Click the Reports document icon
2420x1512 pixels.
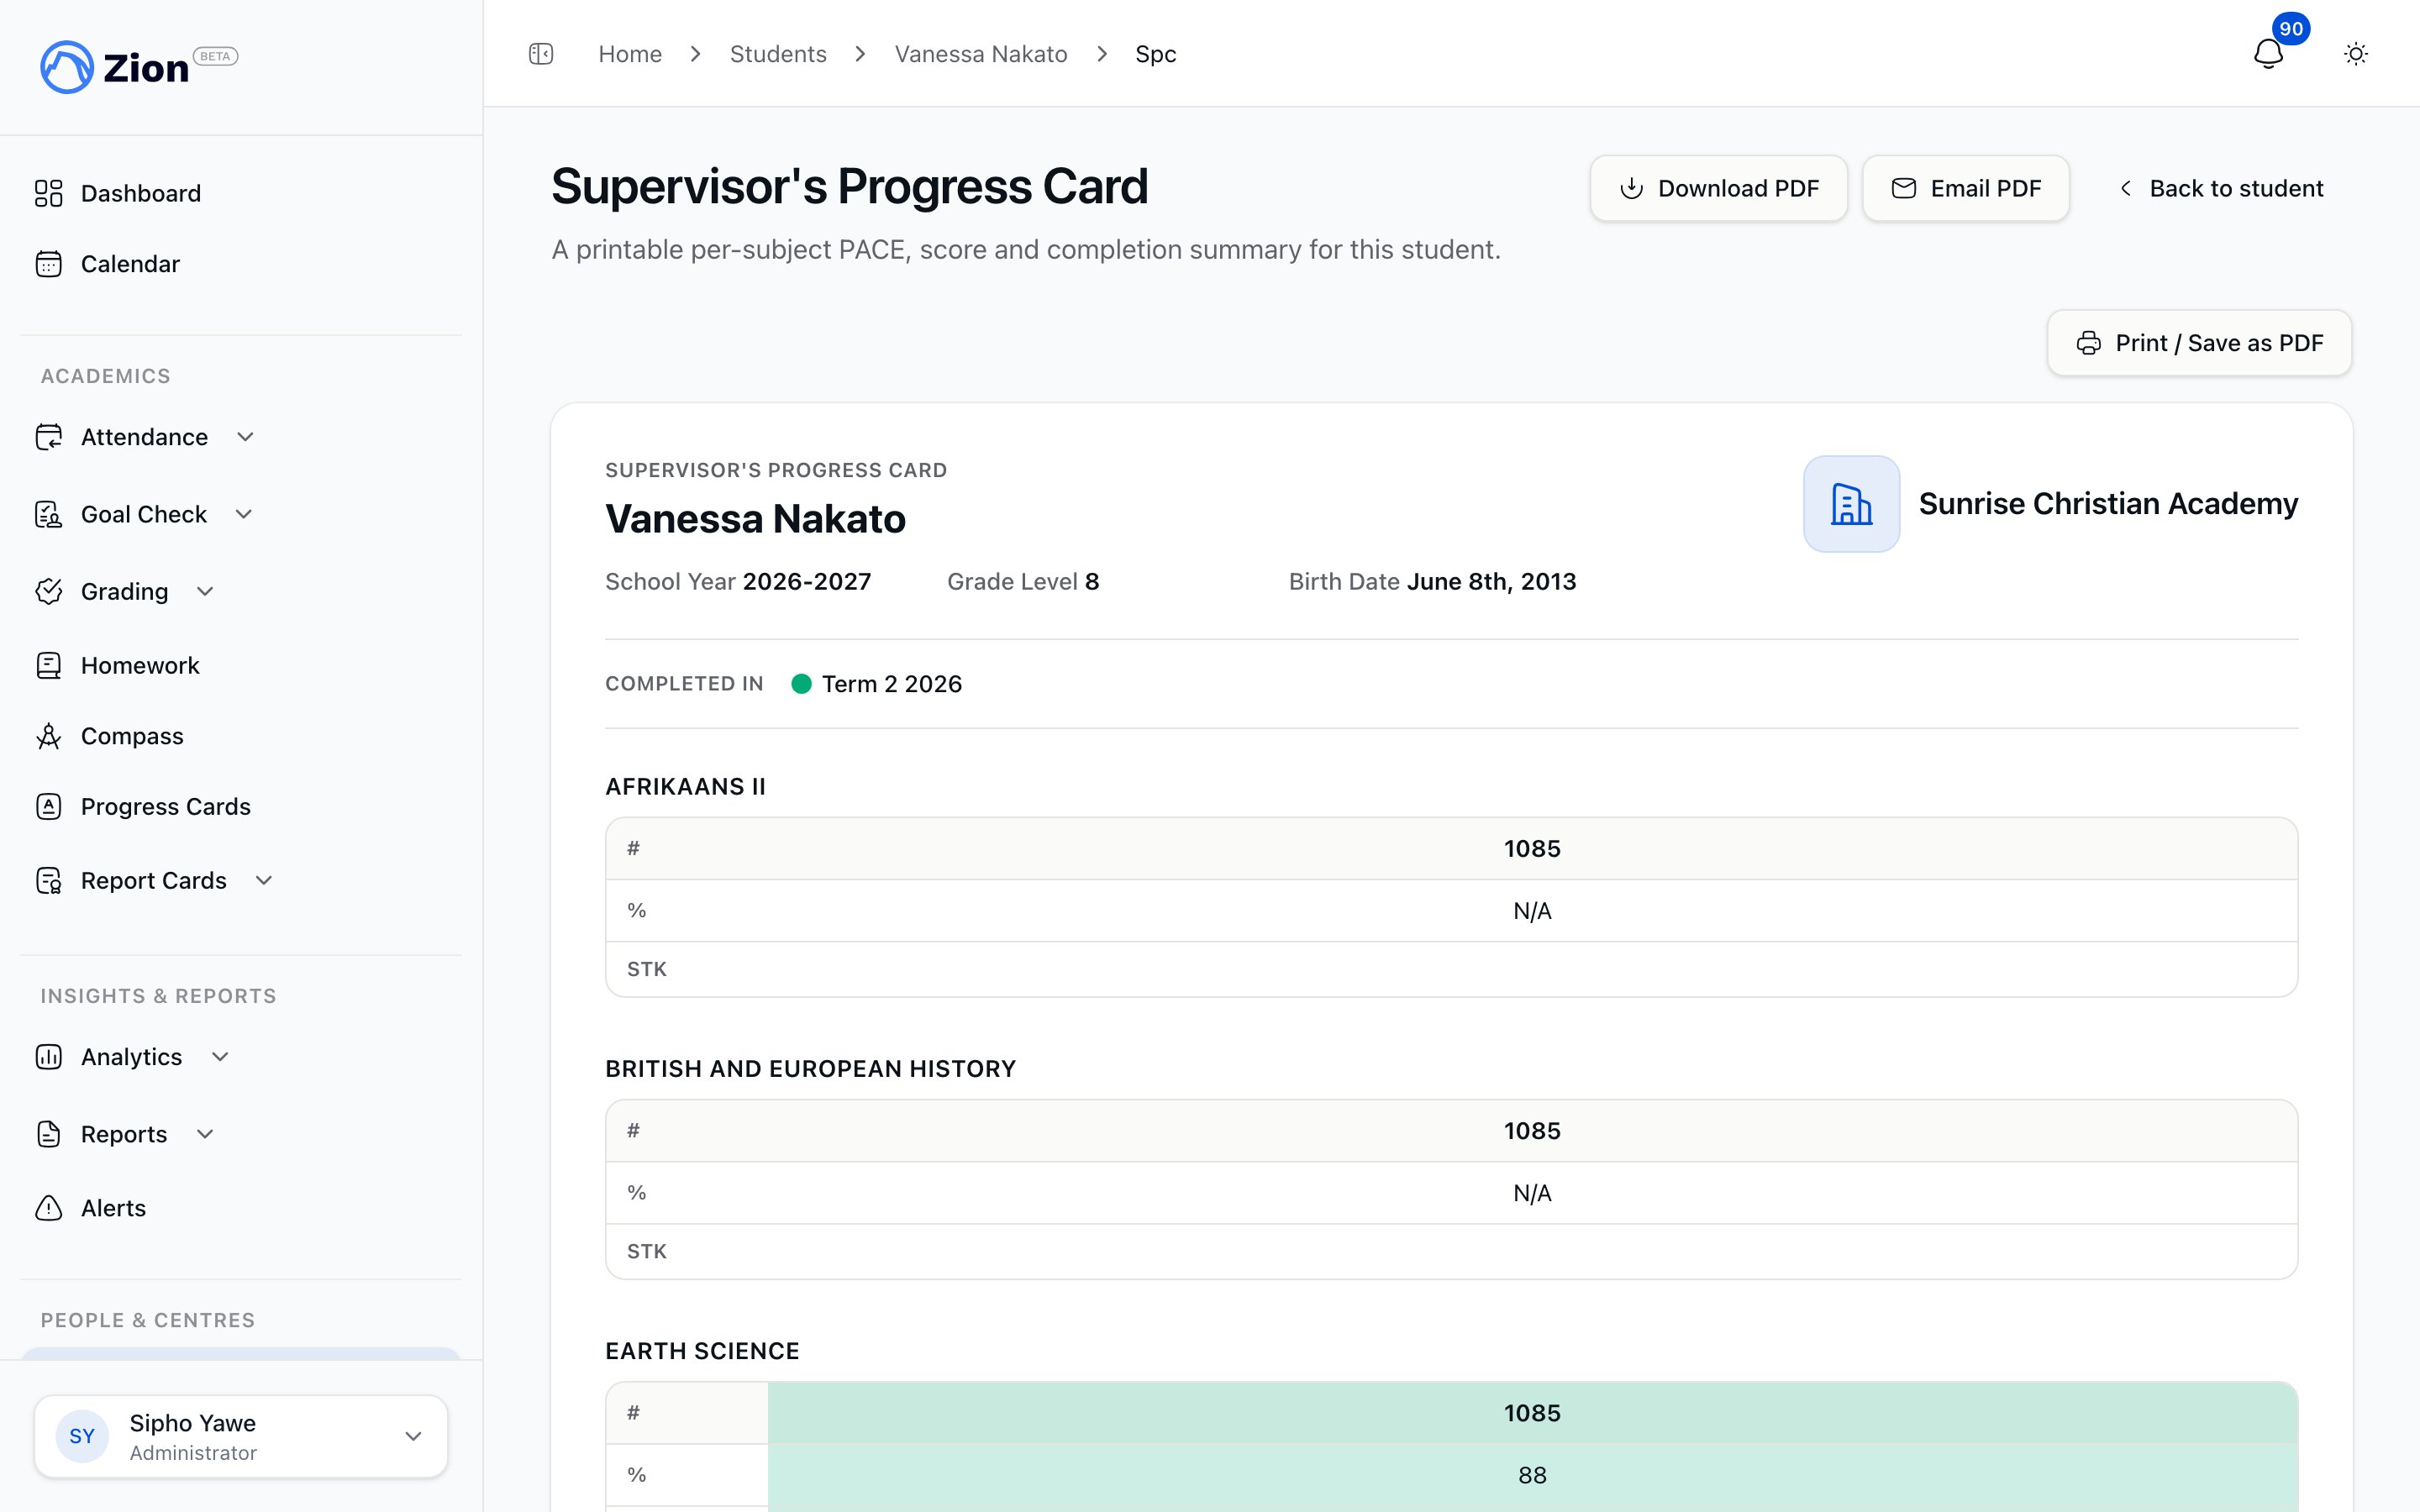[49, 1134]
